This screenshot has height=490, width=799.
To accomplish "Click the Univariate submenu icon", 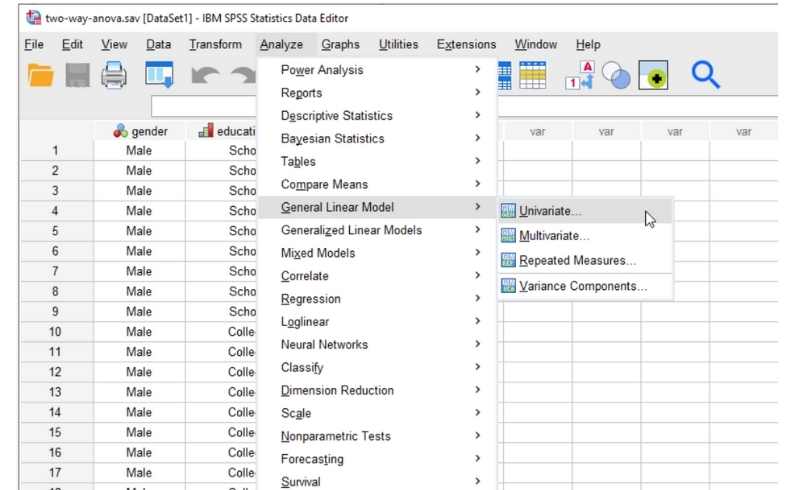I will click(508, 211).
